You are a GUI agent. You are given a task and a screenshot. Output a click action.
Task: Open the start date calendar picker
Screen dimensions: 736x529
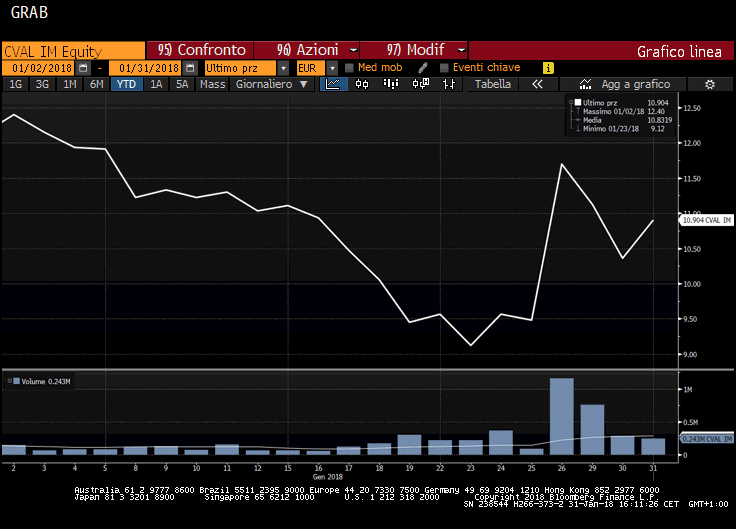click(83, 68)
